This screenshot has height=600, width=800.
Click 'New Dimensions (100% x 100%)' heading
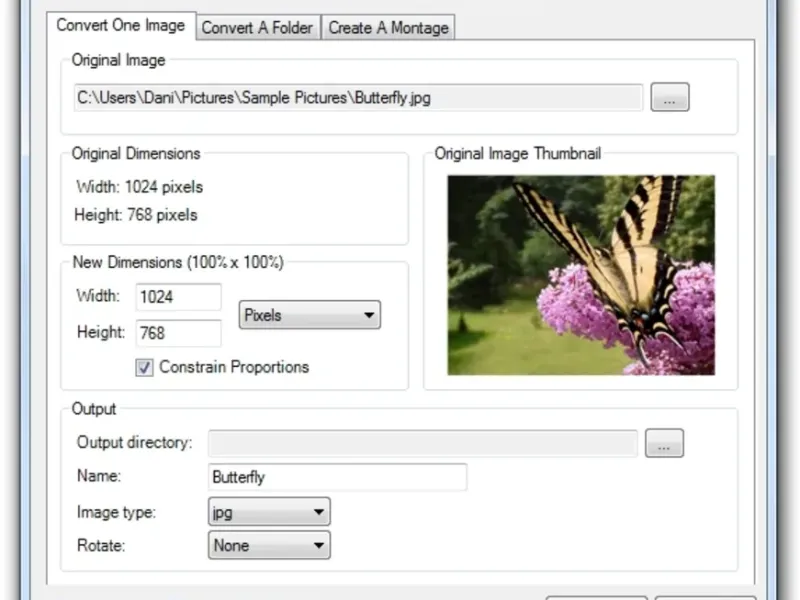click(178, 262)
